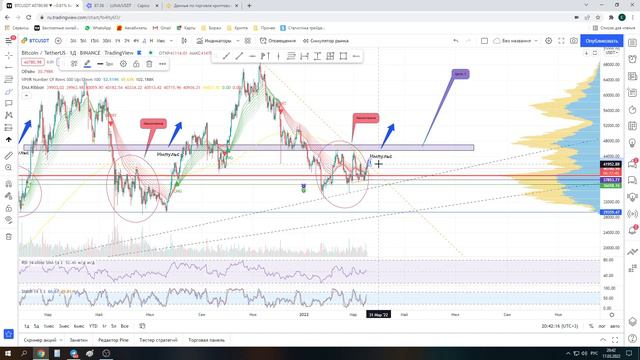Select the 1мес date range
Viewport: 640px width, 360px height.
click(x=49, y=326)
